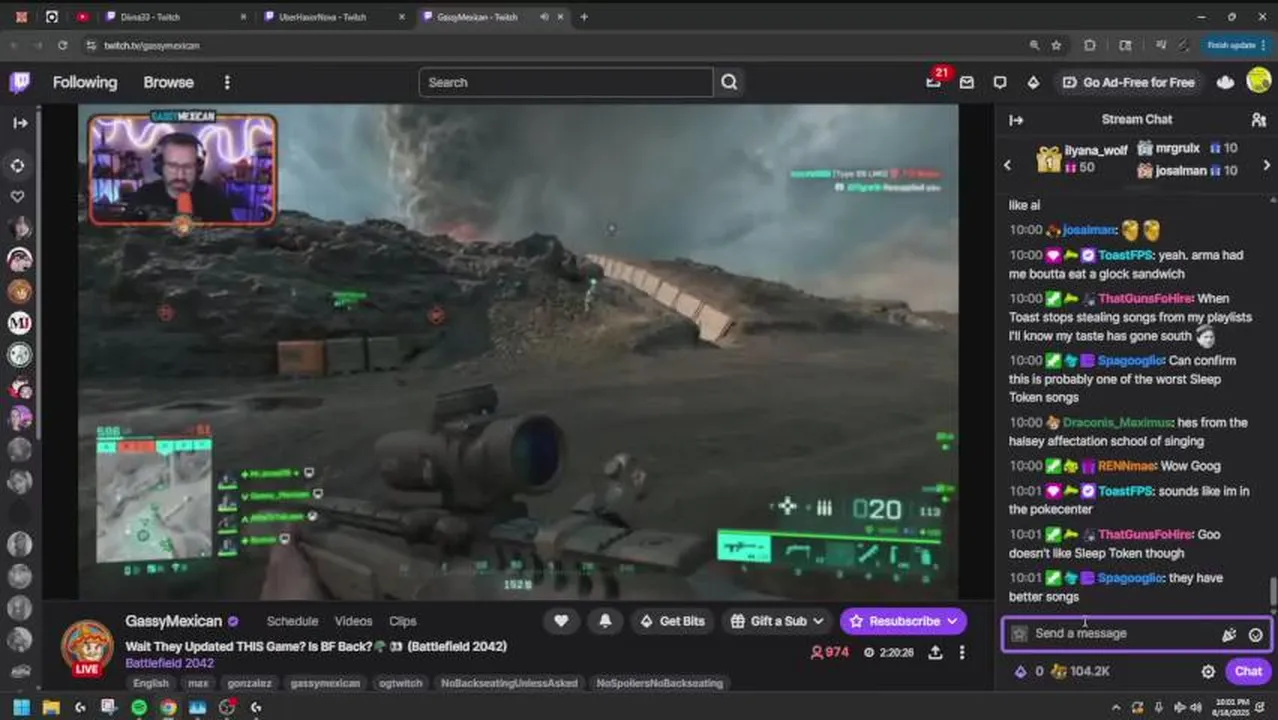Viewport: 1278px width, 720px height.
Task: Open a new browser tab
Action: click(584, 17)
